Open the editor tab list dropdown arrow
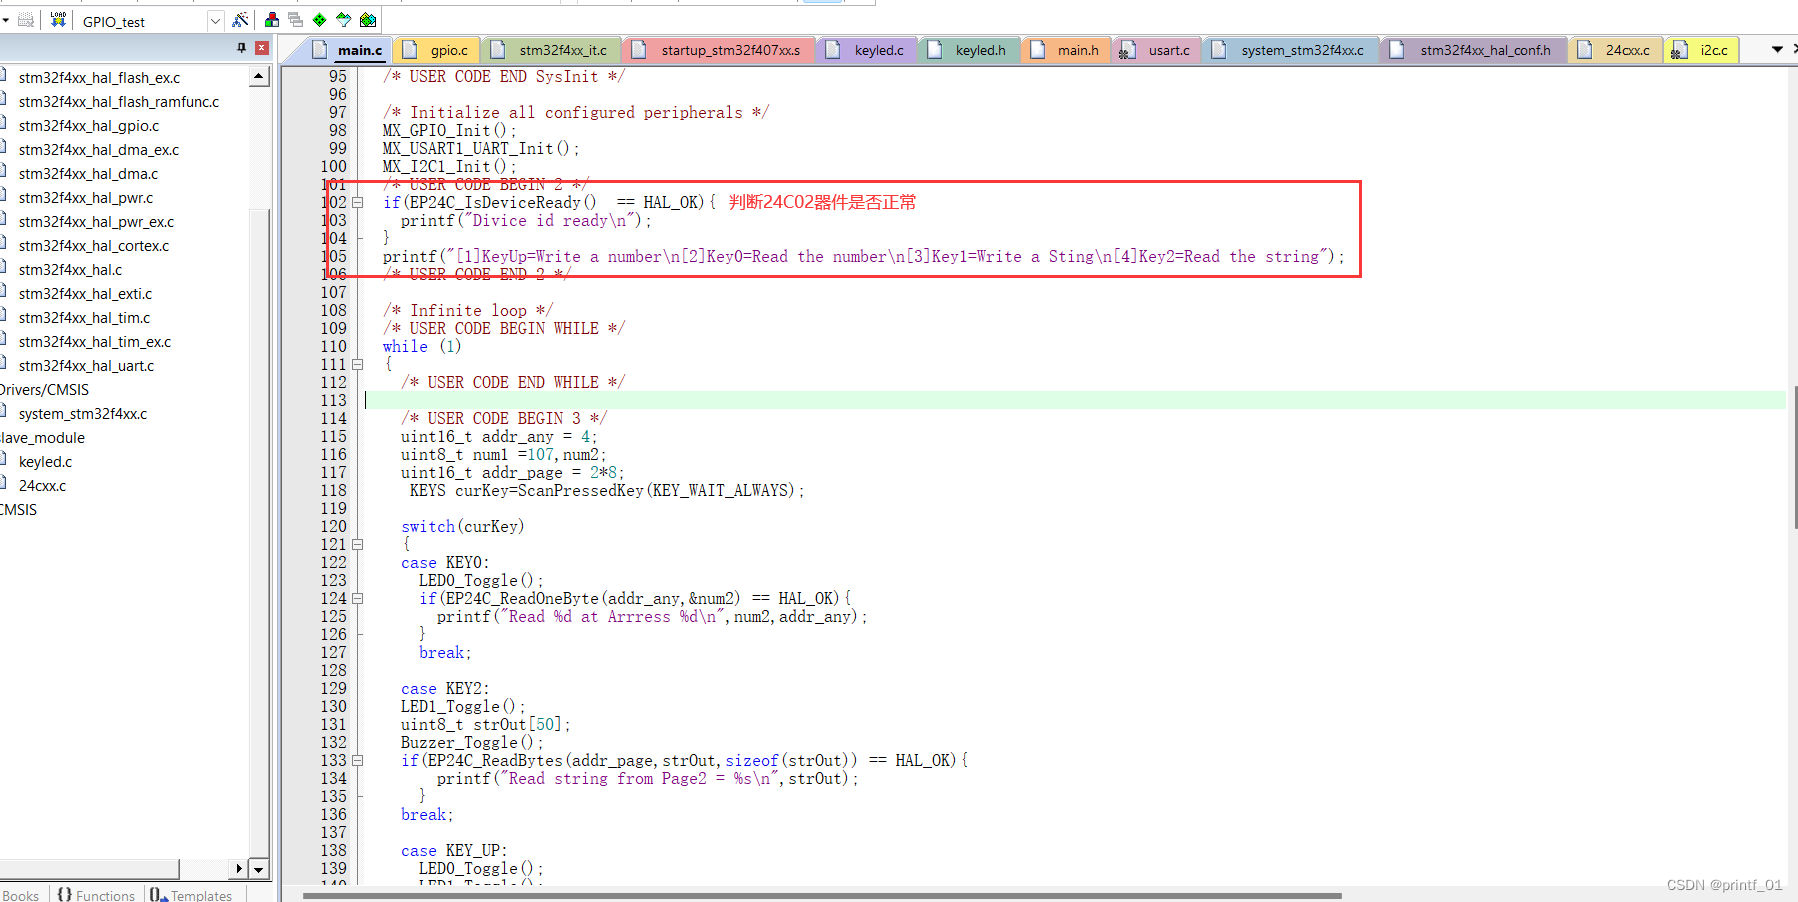This screenshot has width=1798, height=902. (1777, 49)
